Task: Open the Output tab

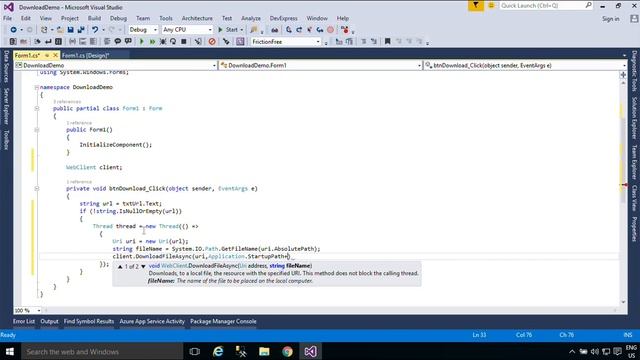Action: tap(49, 321)
